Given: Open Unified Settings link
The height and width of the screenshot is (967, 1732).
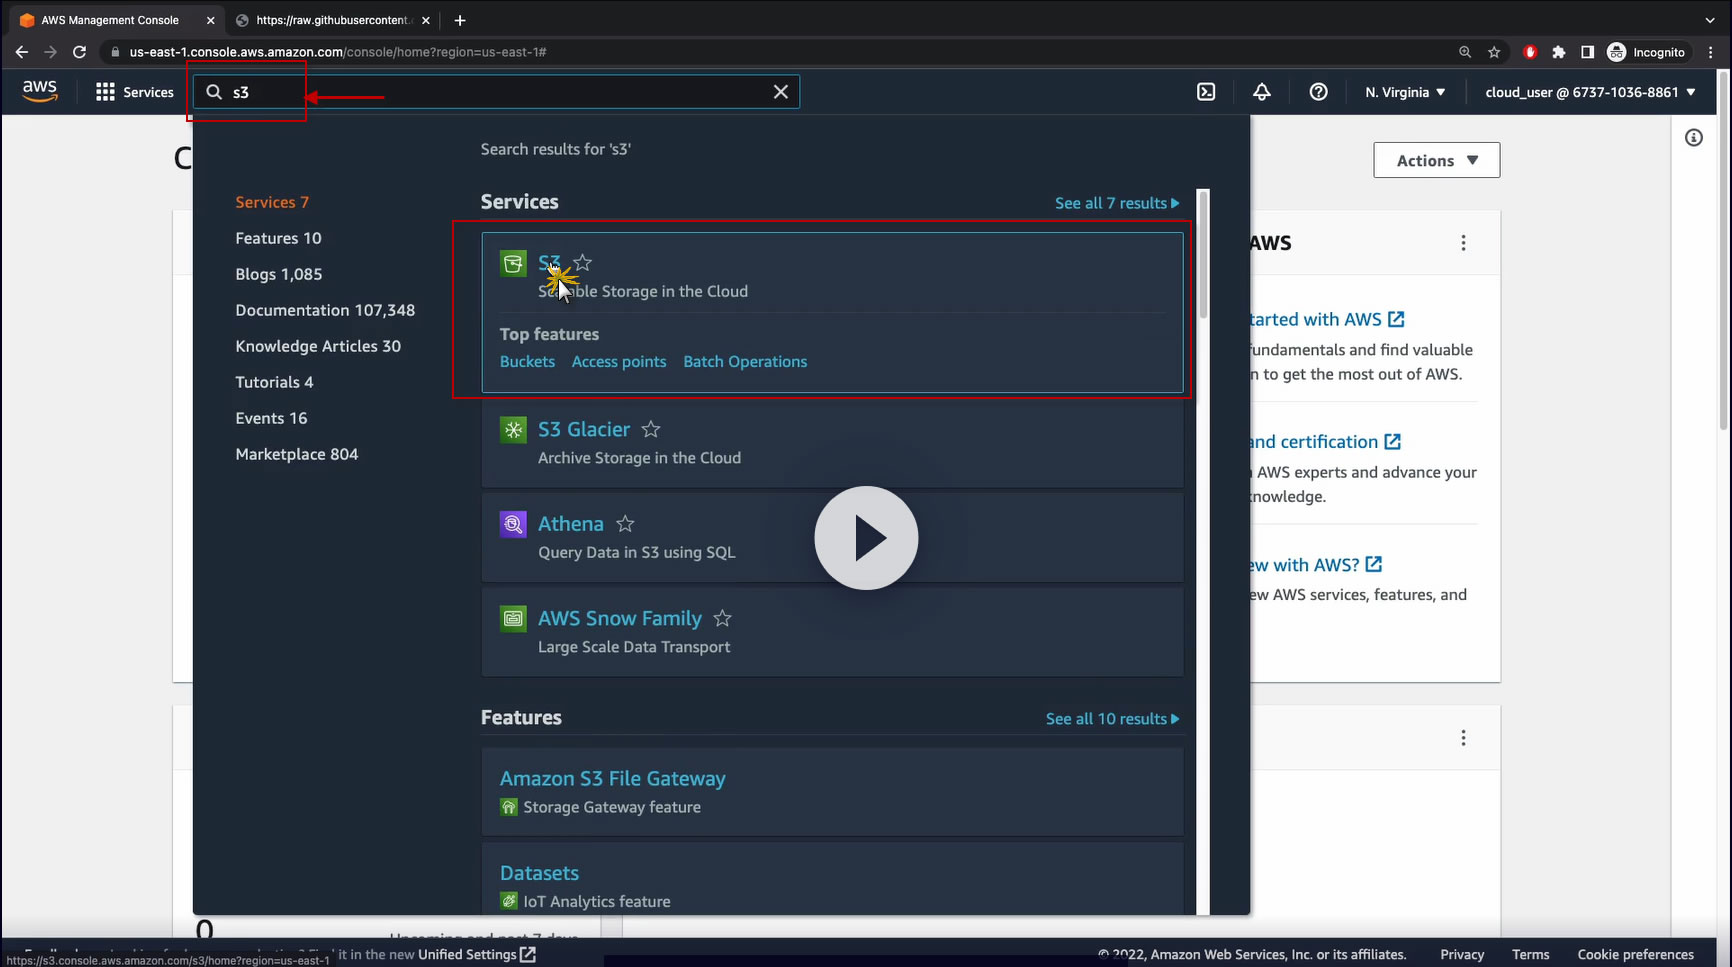Looking at the screenshot, I should coord(477,955).
